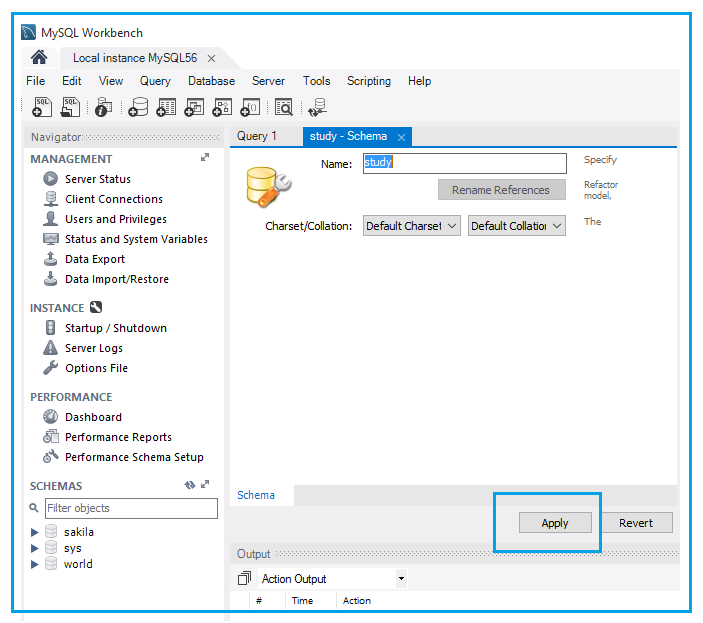Image resolution: width=703 pixels, height=623 pixels.
Task: Expand the sakila schema
Action: click(x=35, y=532)
